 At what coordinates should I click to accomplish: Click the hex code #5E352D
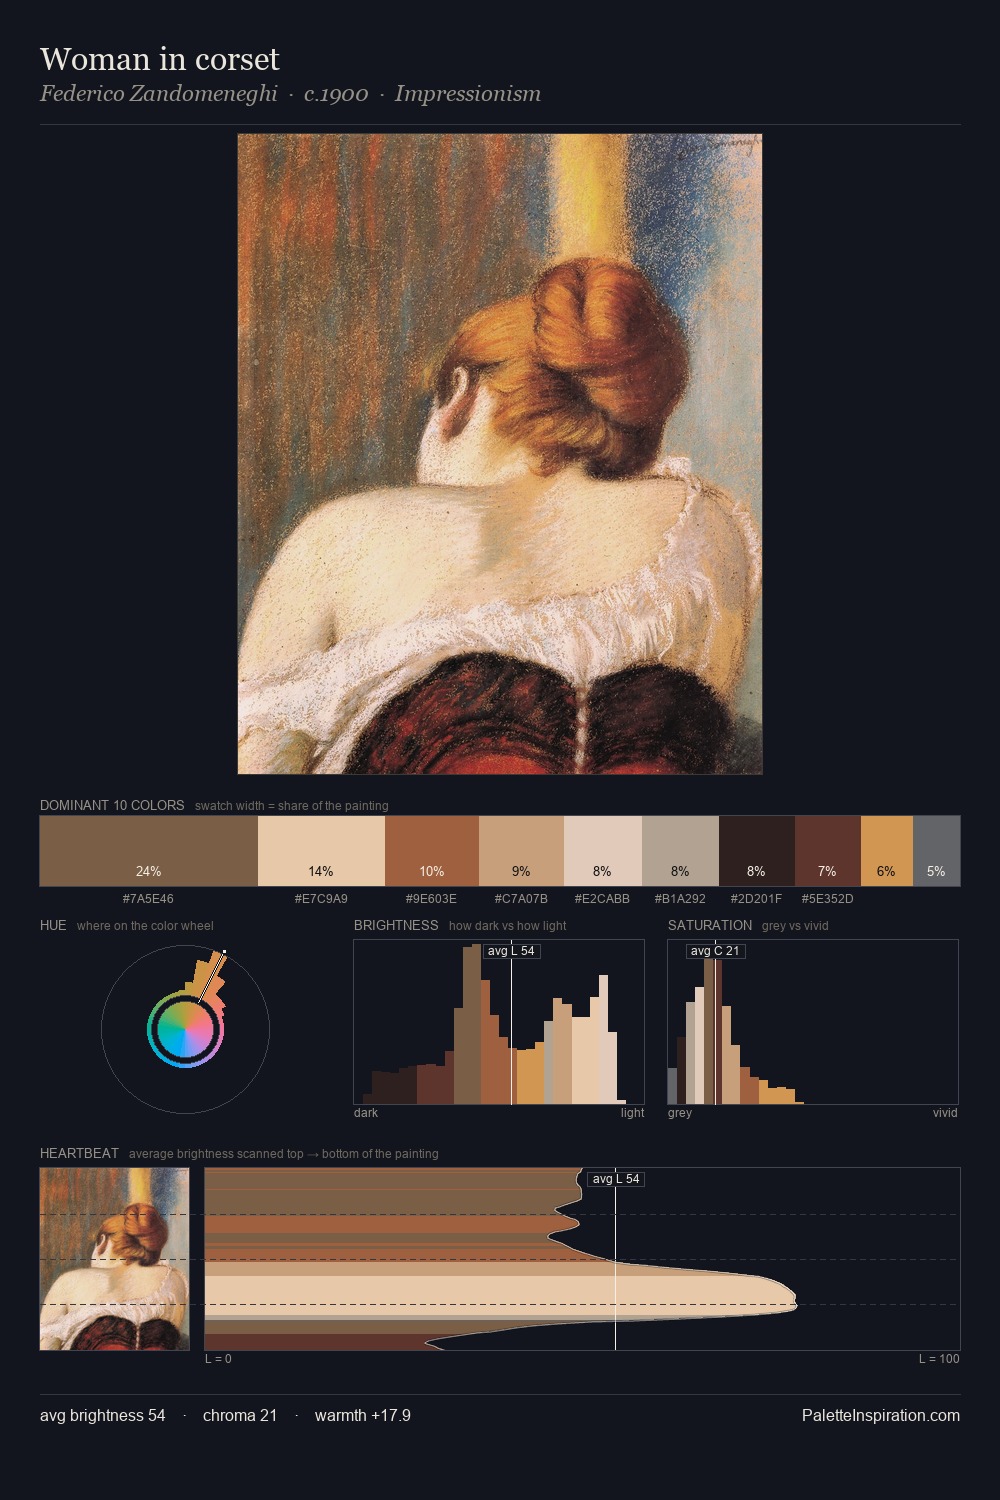(827, 899)
